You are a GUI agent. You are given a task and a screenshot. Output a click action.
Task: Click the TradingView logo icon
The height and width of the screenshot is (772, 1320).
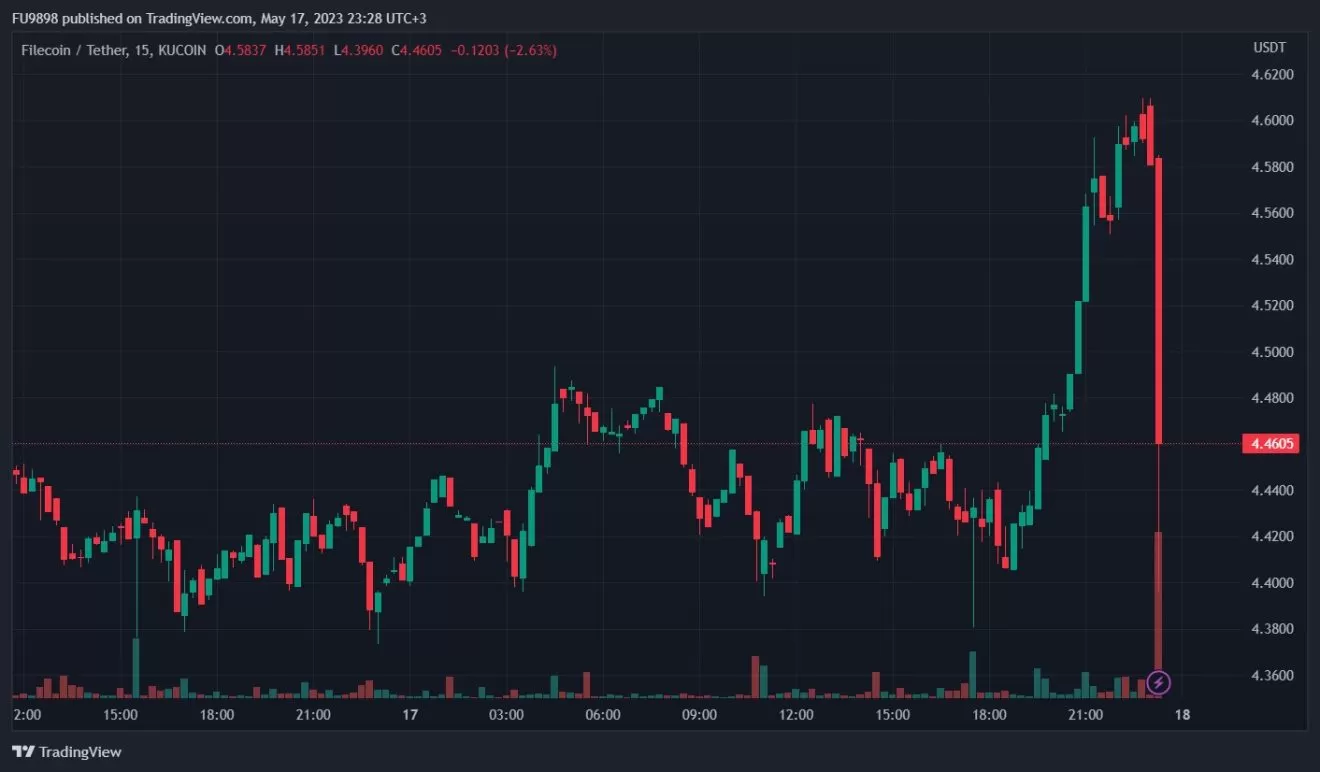point(22,751)
